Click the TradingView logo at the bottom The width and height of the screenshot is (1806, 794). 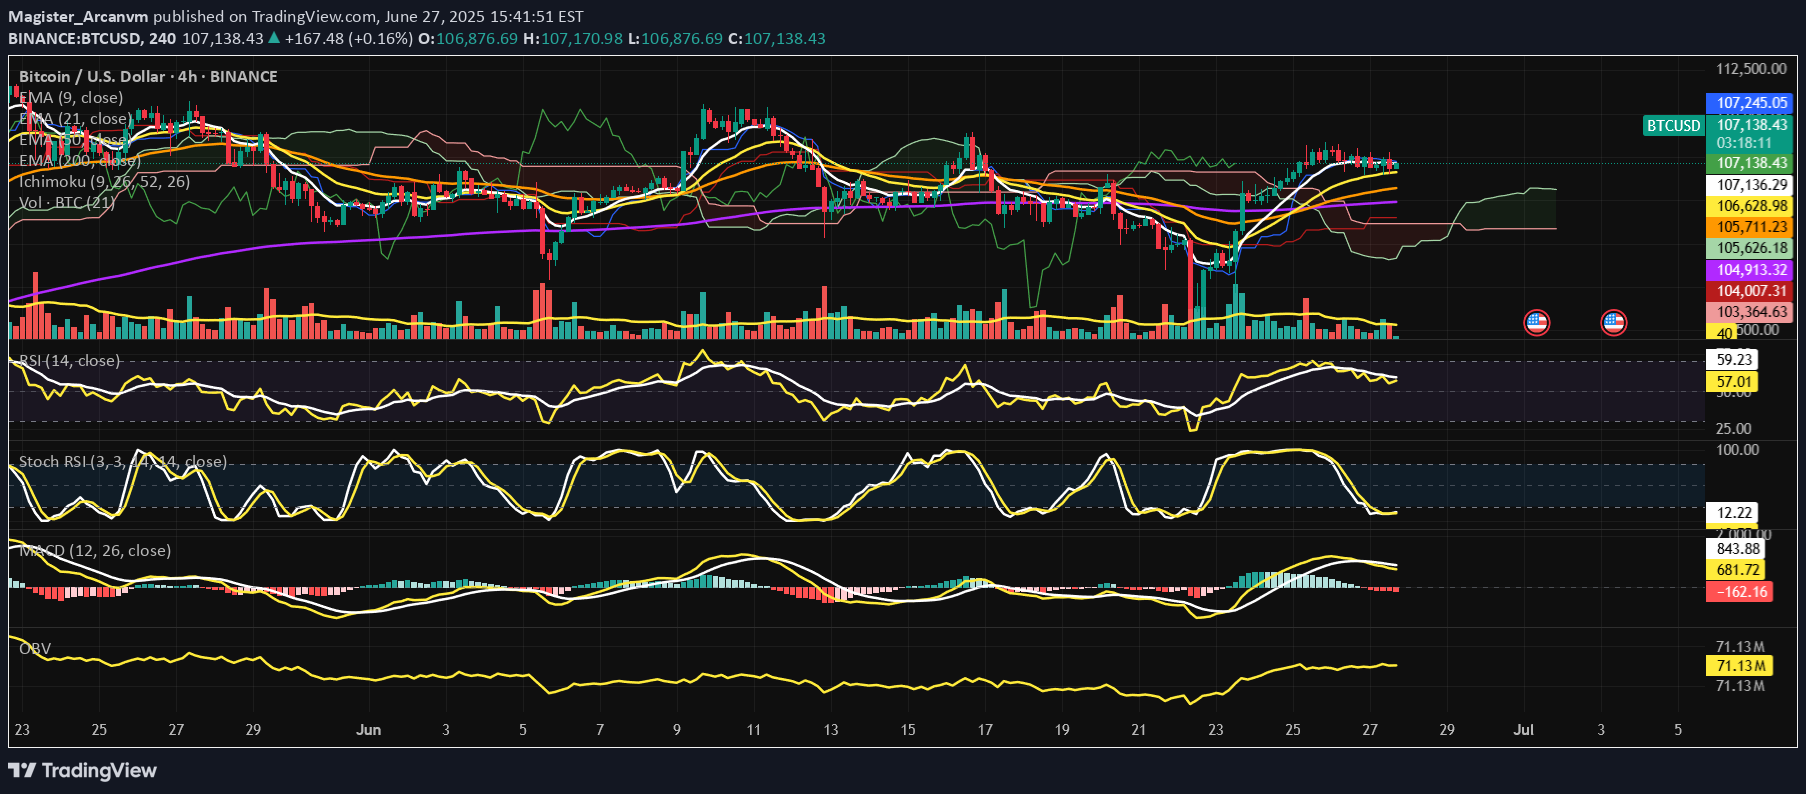(x=83, y=770)
